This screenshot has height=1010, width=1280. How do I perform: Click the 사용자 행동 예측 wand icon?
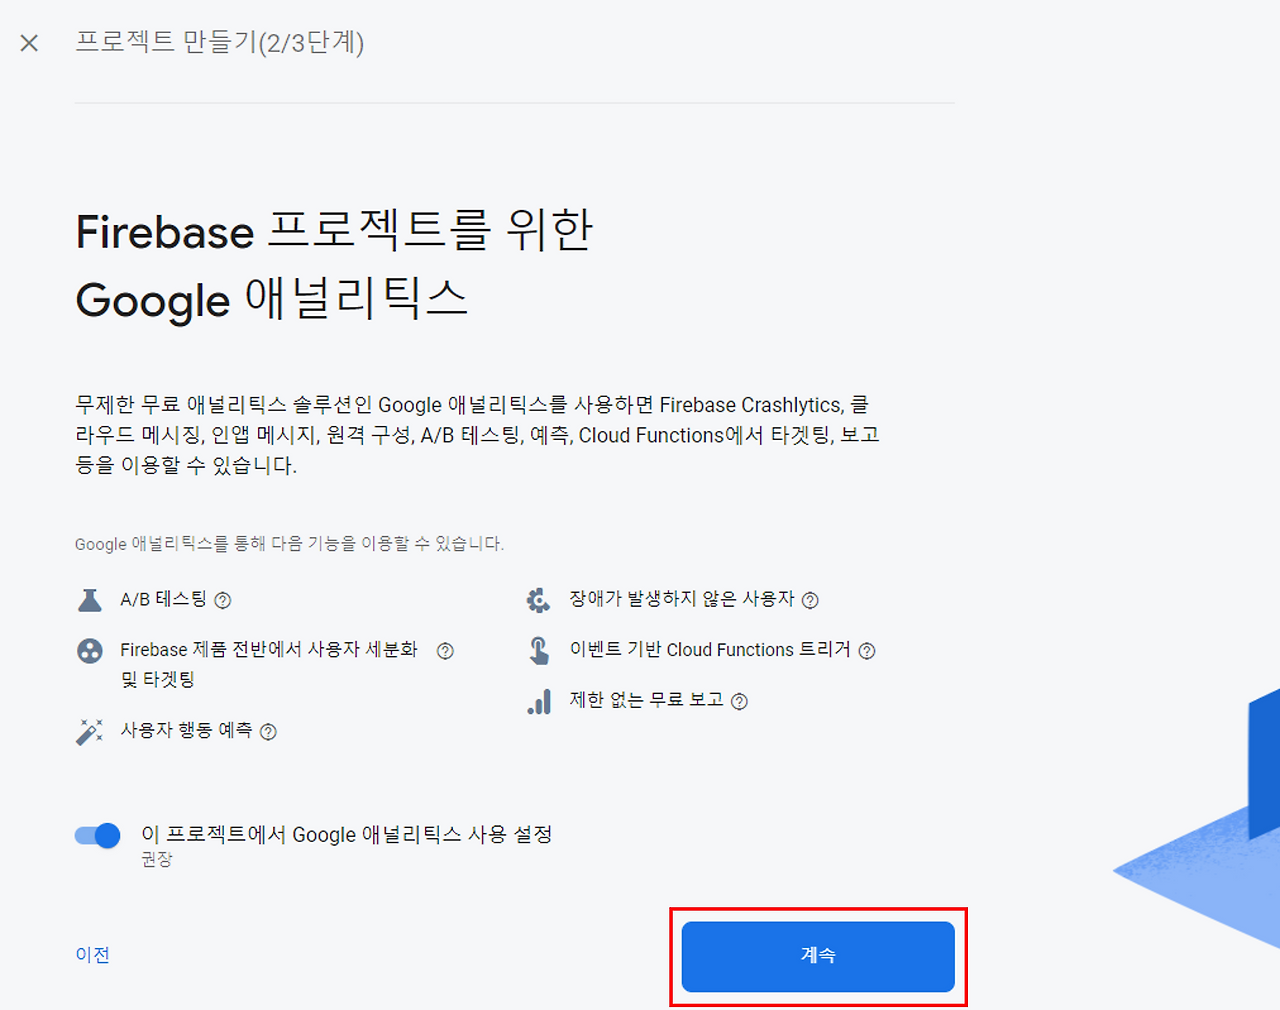(x=90, y=731)
